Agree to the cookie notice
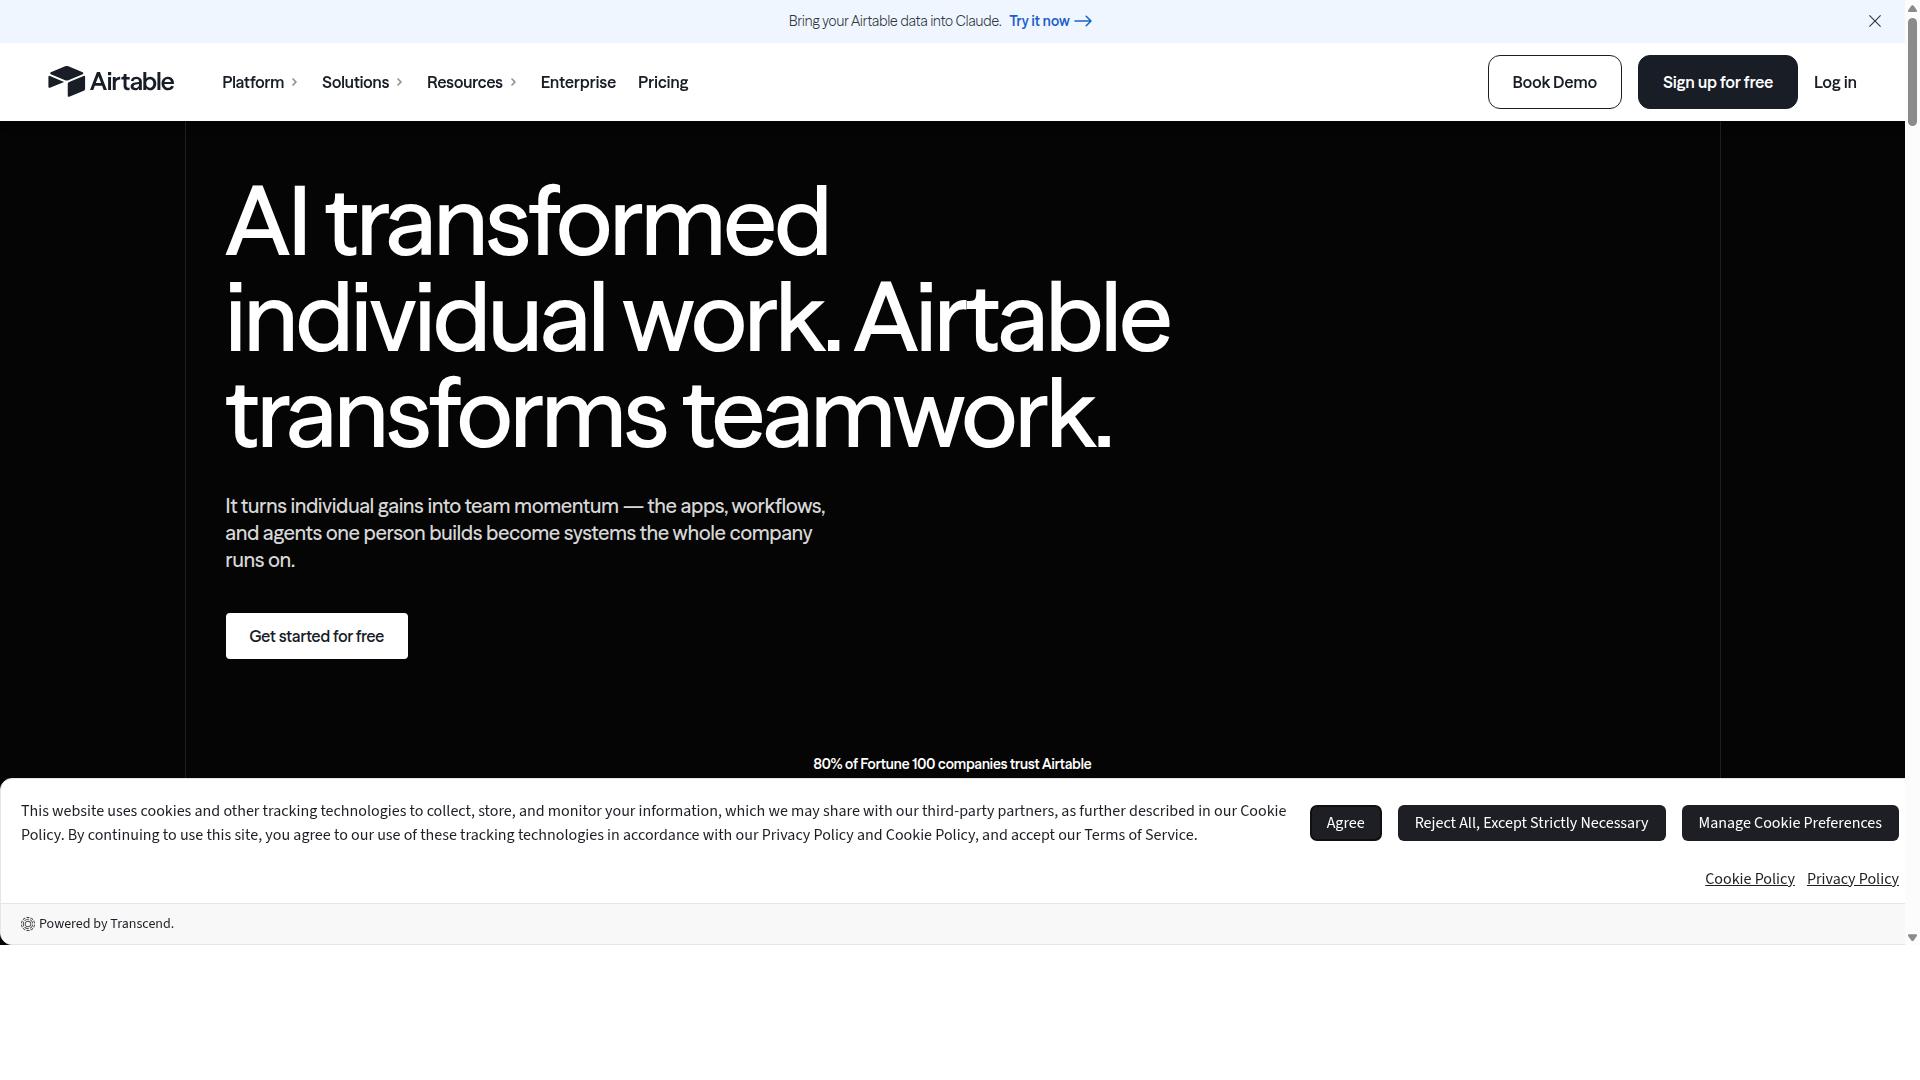 [1345, 823]
